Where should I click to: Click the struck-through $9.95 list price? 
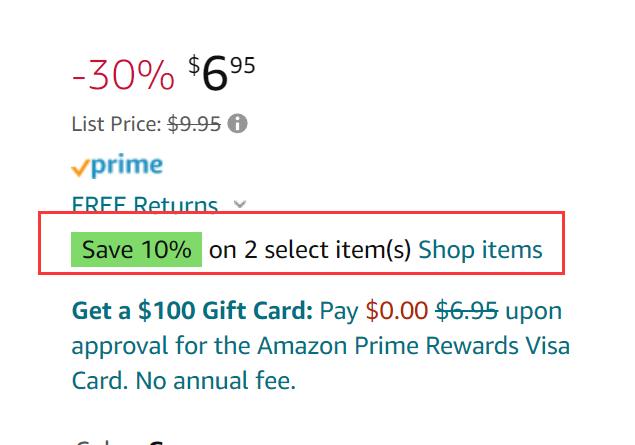coord(194,124)
